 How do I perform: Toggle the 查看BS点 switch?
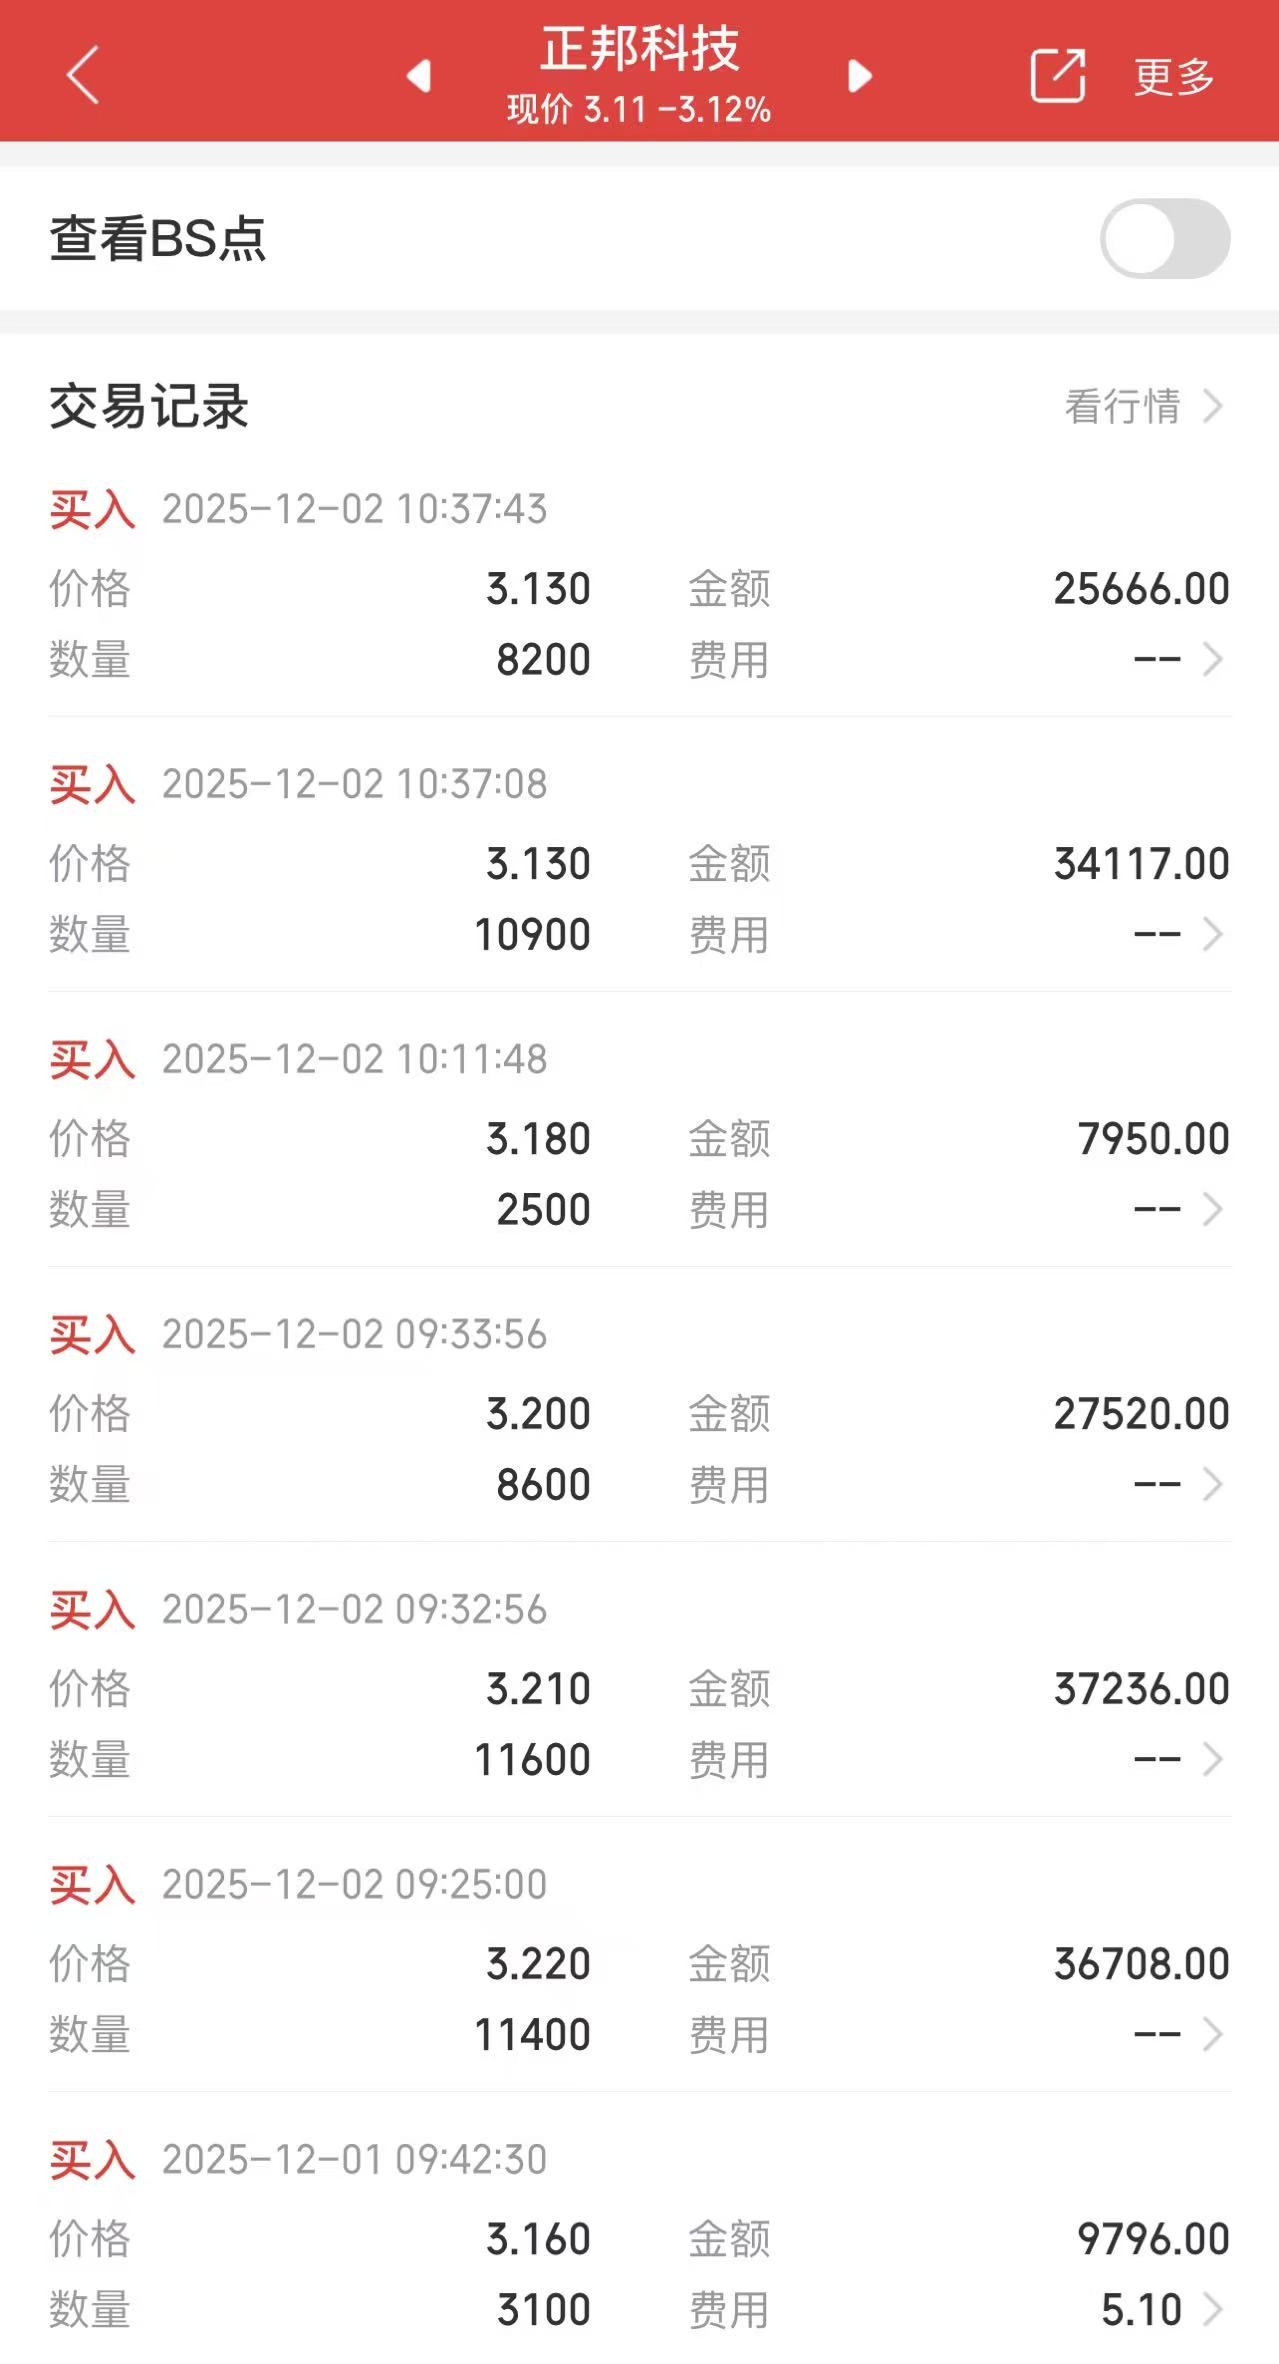(1165, 239)
